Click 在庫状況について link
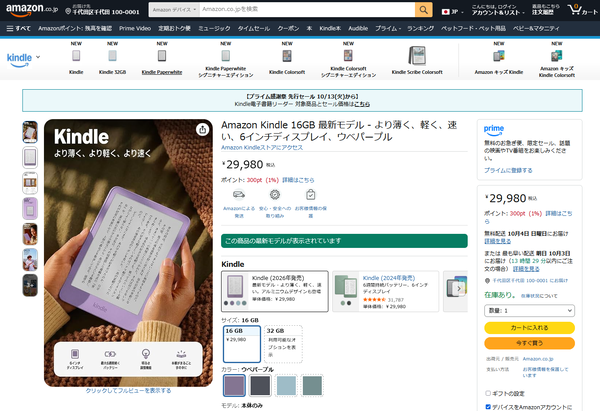Image resolution: width=600 pixels, height=411 pixels. [539, 296]
